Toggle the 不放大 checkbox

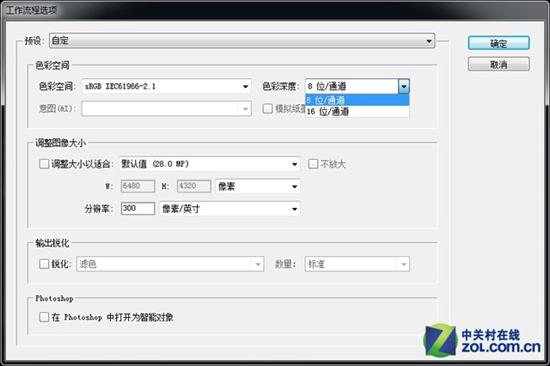(x=313, y=164)
